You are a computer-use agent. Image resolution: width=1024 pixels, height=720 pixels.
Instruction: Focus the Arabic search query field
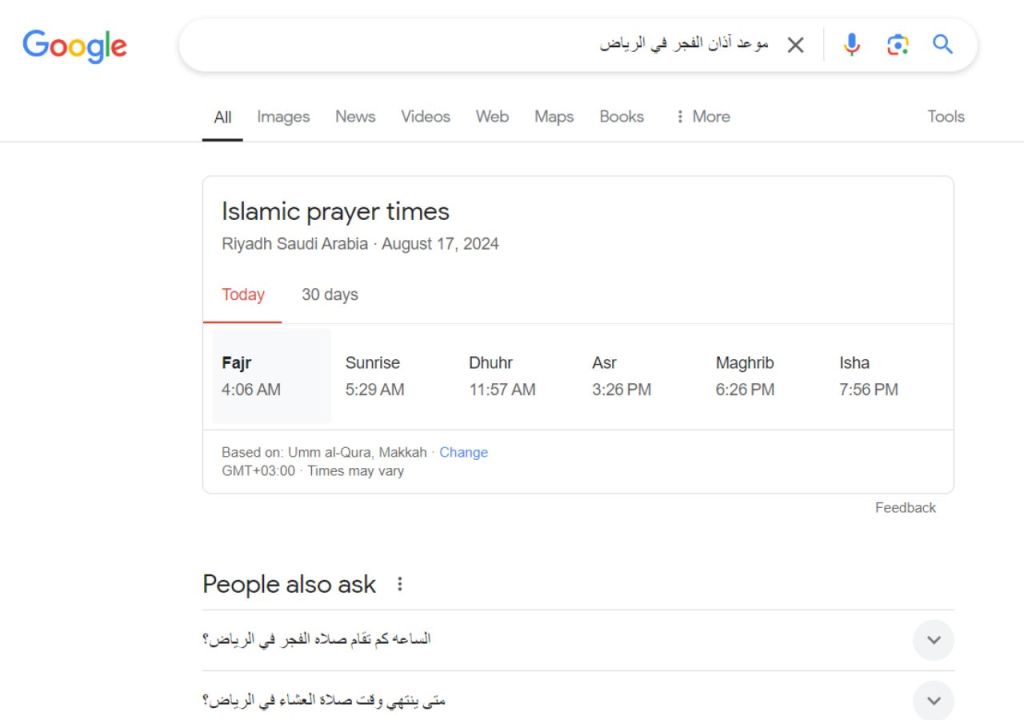click(x=483, y=44)
